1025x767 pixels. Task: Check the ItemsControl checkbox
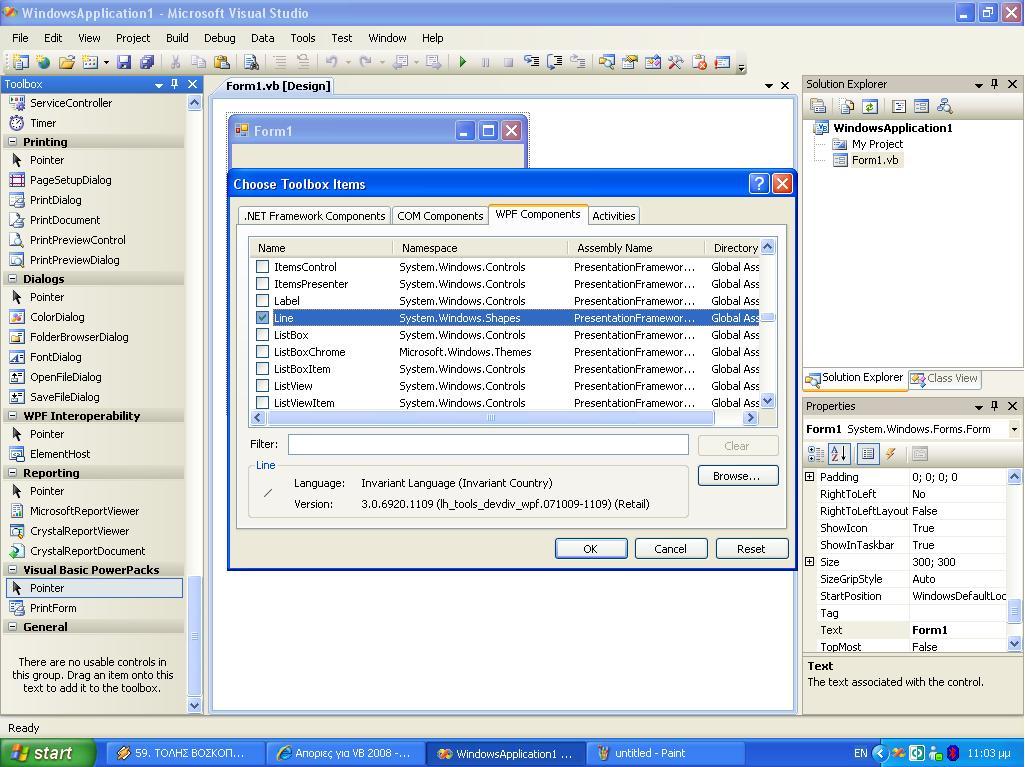tap(262, 267)
